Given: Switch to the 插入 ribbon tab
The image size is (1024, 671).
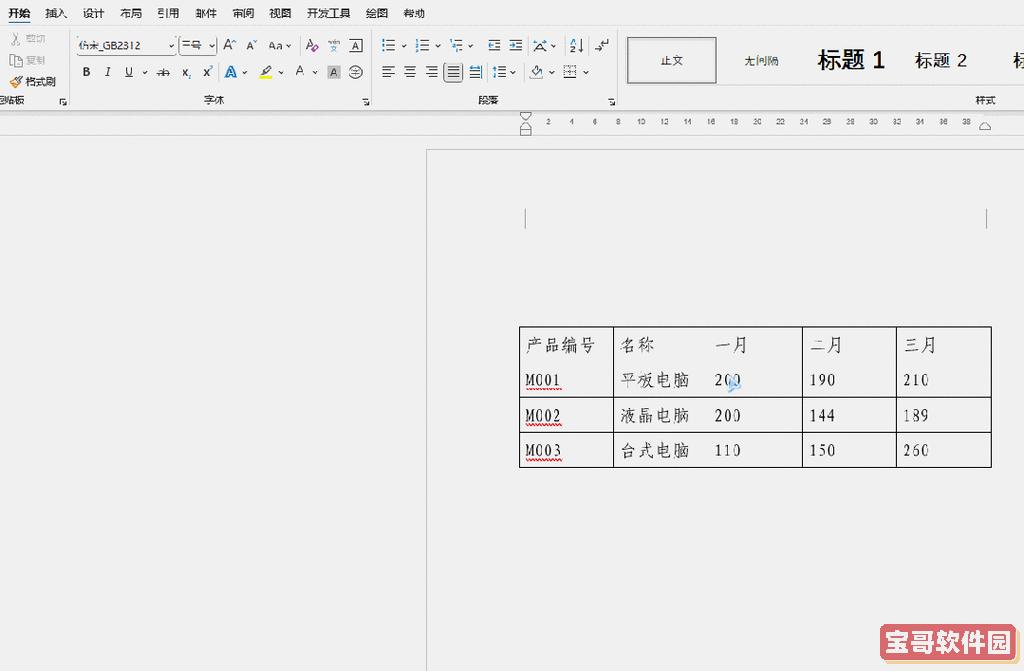Looking at the screenshot, I should [56, 13].
